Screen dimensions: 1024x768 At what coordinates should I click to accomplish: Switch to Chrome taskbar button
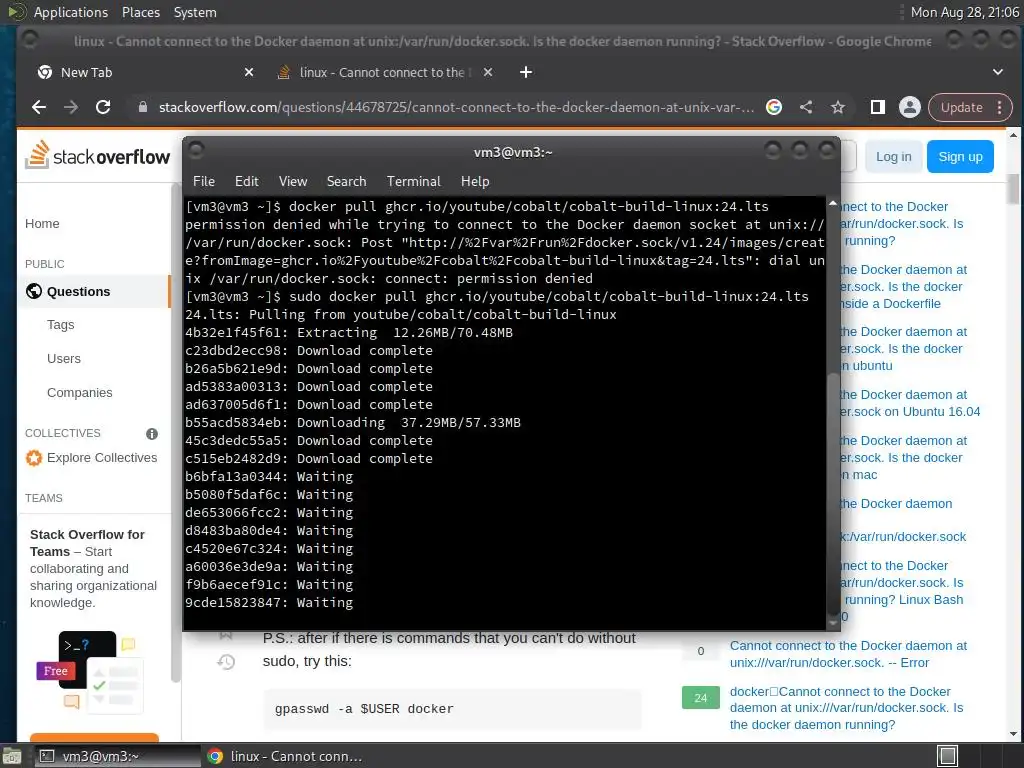[285, 756]
